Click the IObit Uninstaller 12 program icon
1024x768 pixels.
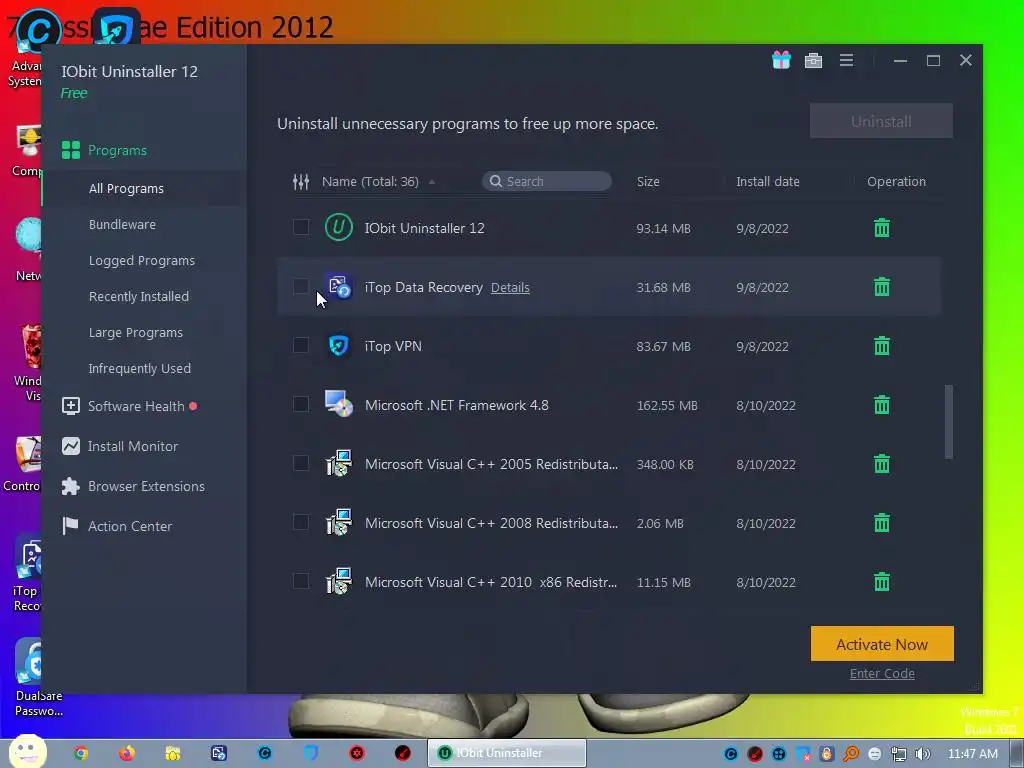[338, 227]
